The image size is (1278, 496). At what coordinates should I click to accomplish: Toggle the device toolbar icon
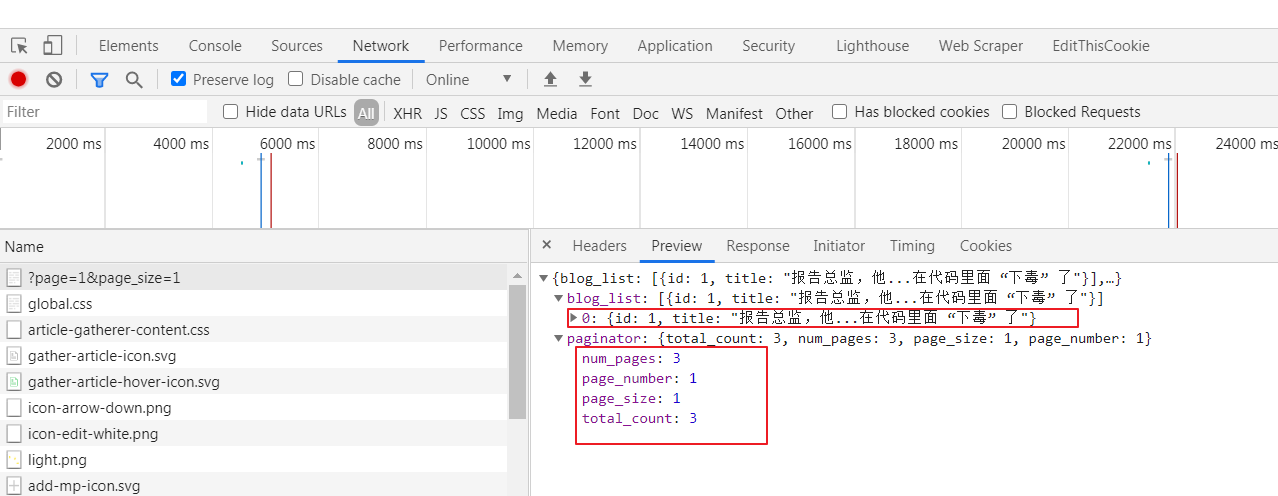[x=52, y=46]
